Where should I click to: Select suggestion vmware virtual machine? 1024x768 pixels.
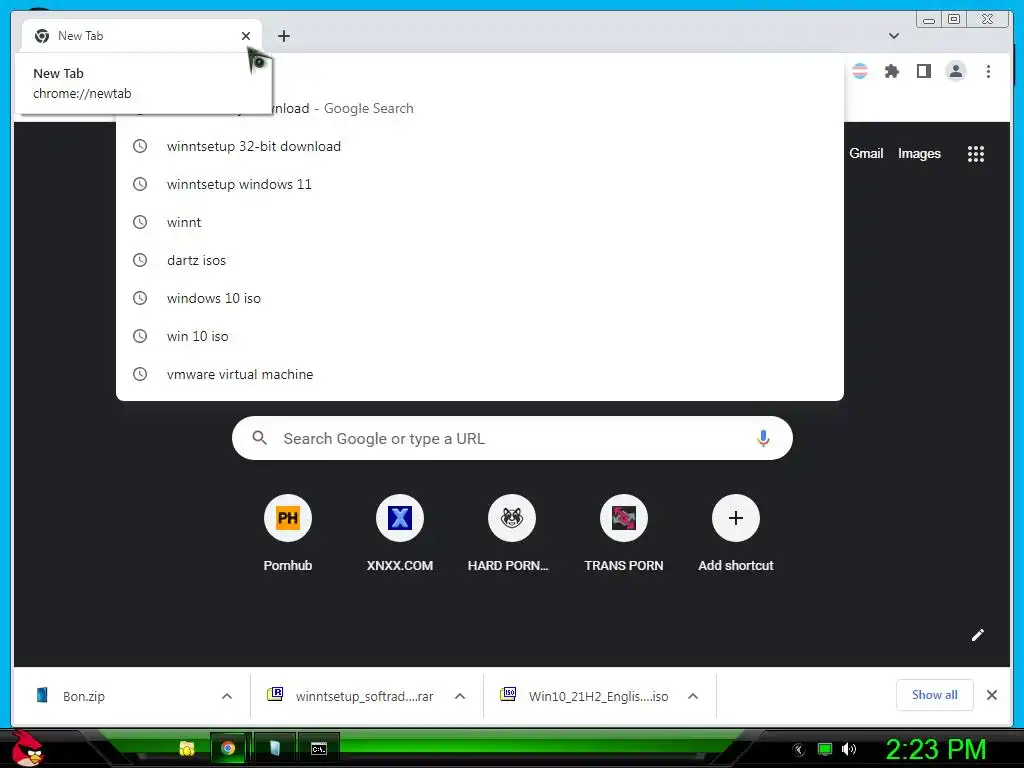479,374
